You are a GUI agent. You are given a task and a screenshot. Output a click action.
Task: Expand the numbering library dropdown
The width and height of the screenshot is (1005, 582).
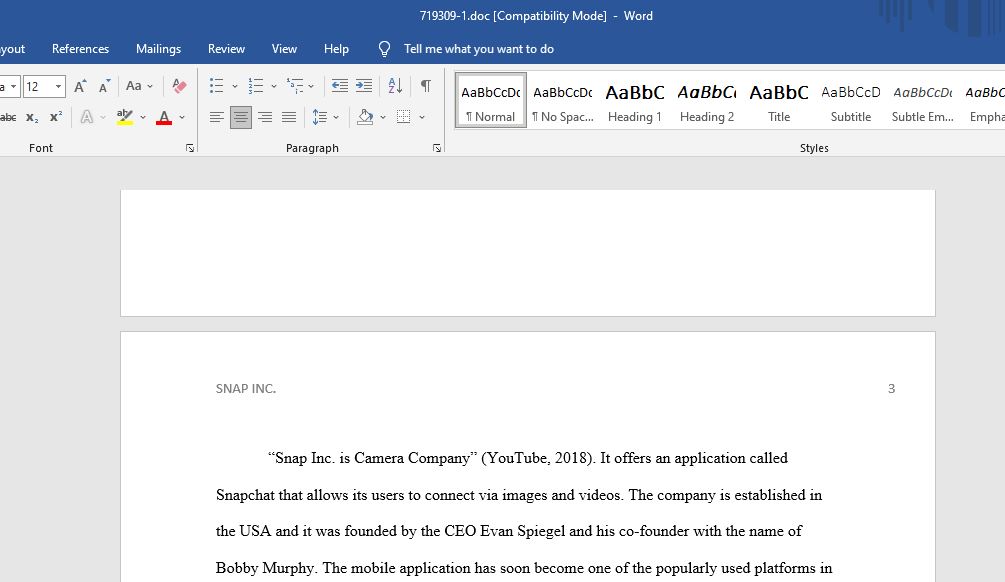pos(274,86)
